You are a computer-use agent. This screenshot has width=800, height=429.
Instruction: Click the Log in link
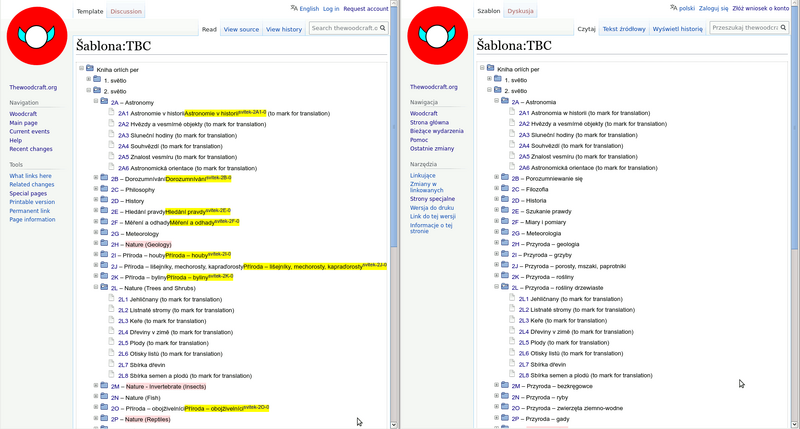click(x=331, y=9)
